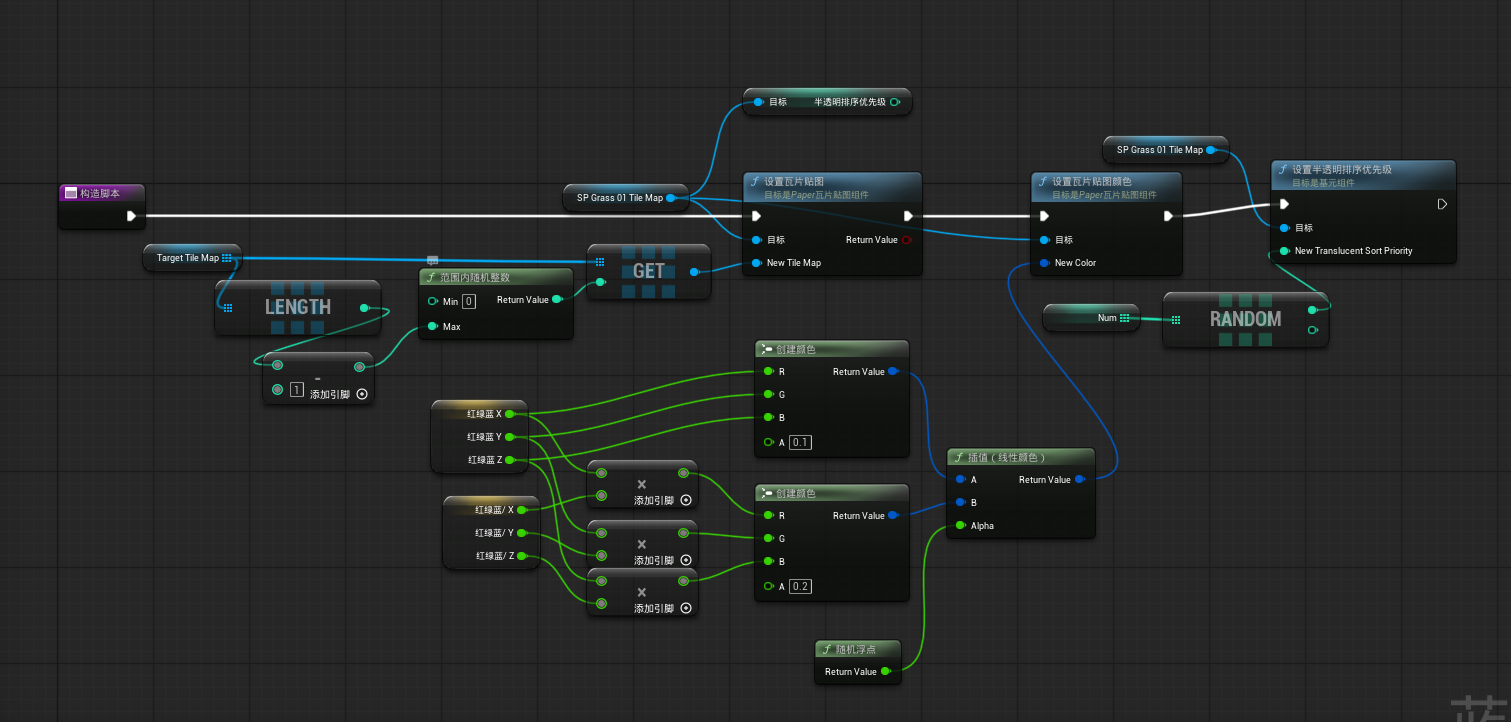Click Return Value pin of 插值(线性颜色)
Image resolution: width=1511 pixels, height=722 pixels.
[1079, 480]
